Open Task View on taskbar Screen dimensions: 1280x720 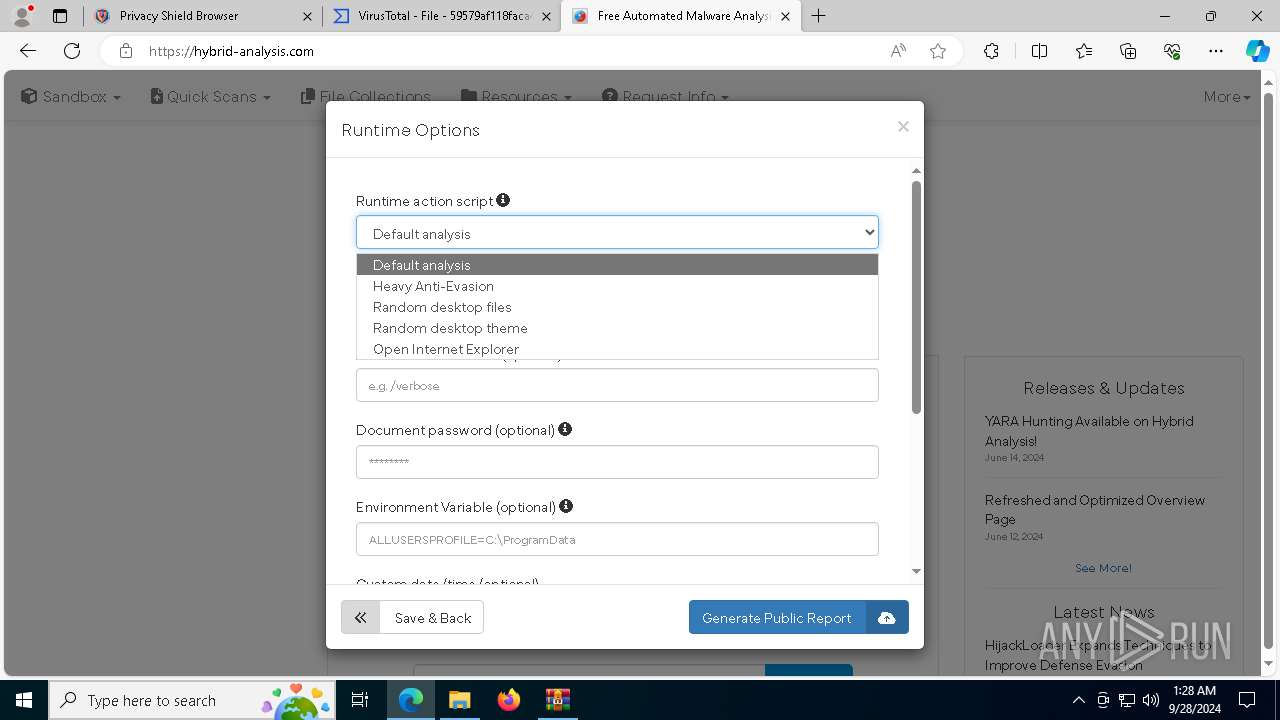pyautogui.click(x=360, y=700)
